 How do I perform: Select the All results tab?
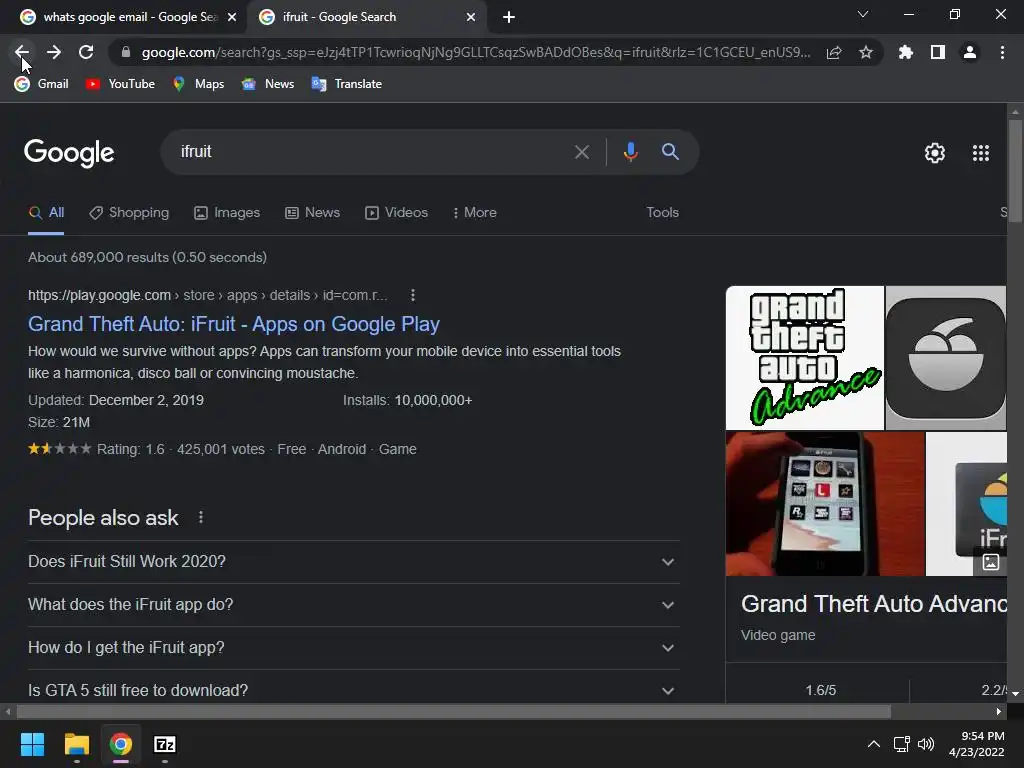46,213
